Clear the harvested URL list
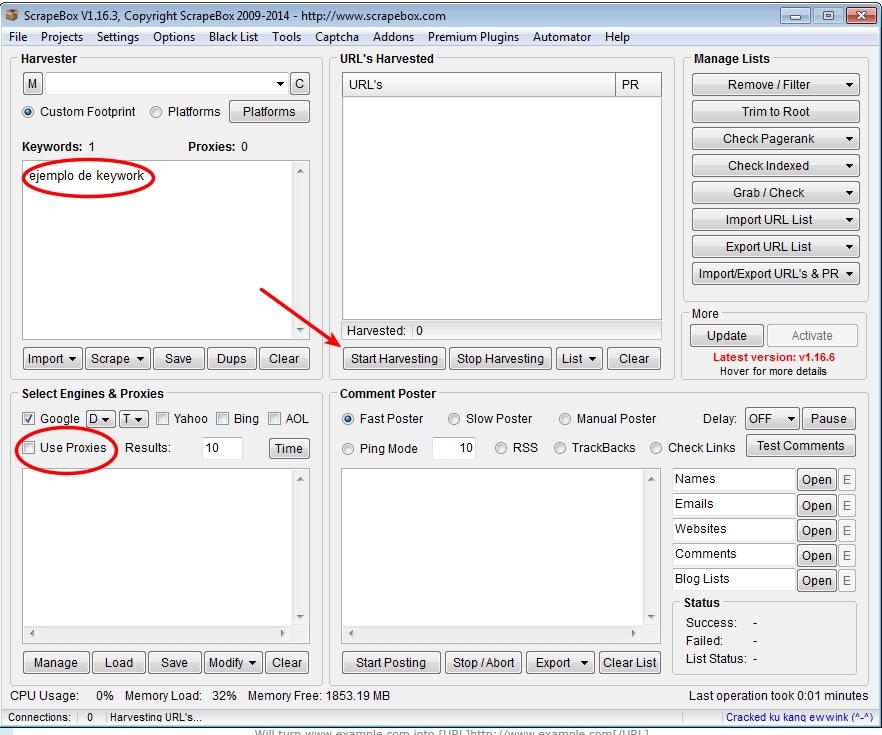The image size is (882, 735). [633, 358]
